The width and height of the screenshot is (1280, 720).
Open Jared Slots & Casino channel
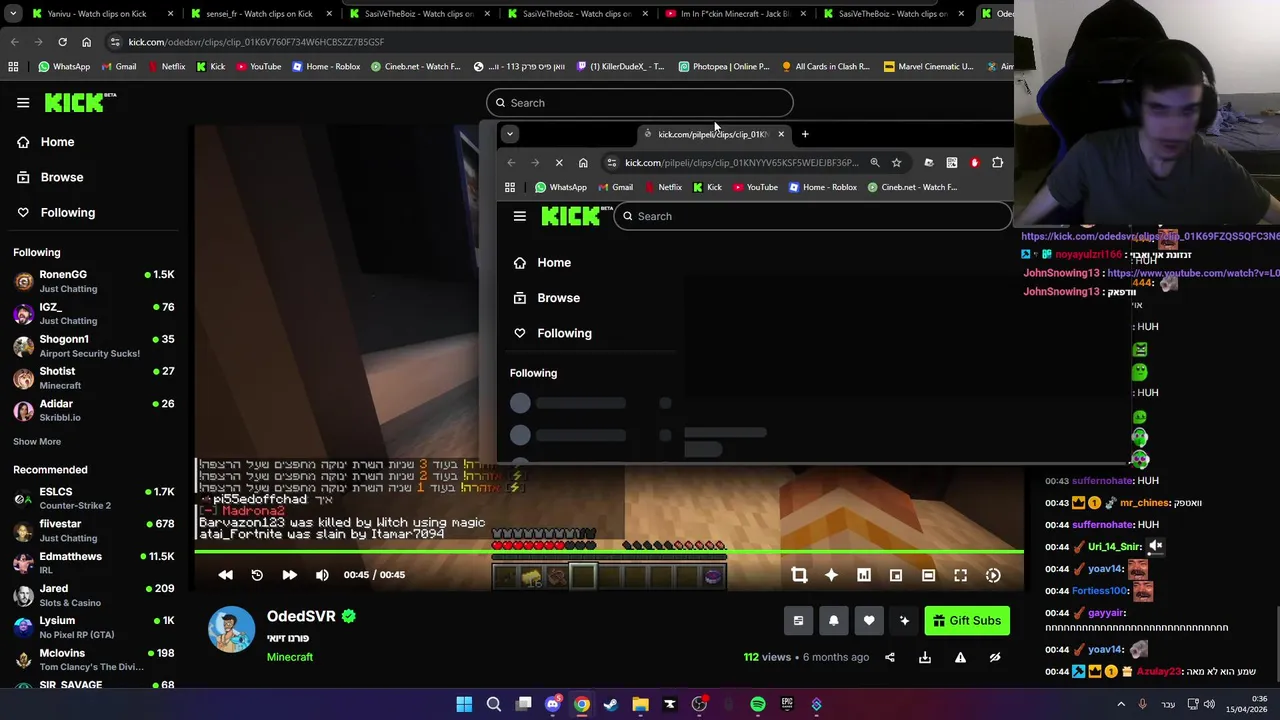pos(94,595)
